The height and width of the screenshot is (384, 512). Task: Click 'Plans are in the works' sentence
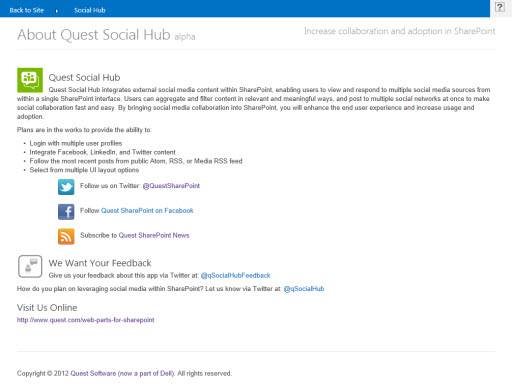84,130
